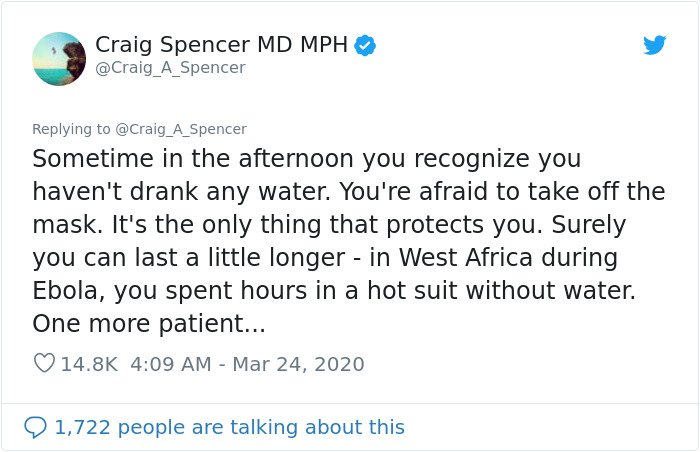The height and width of the screenshot is (452, 700).
Task: Like the tweet with the heart icon
Action: (44, 363)
